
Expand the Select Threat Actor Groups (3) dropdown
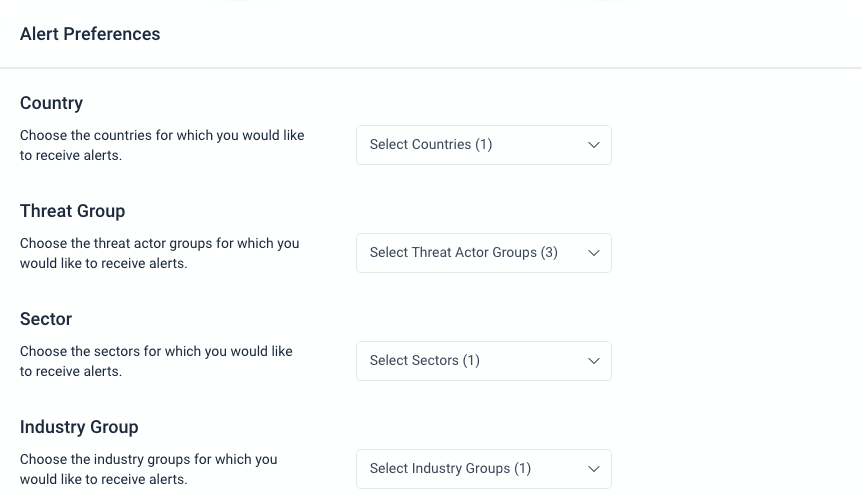[483, 253]
